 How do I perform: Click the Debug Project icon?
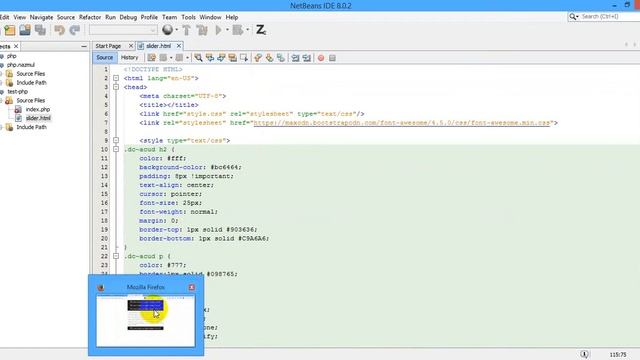click(x=238, y=29)
